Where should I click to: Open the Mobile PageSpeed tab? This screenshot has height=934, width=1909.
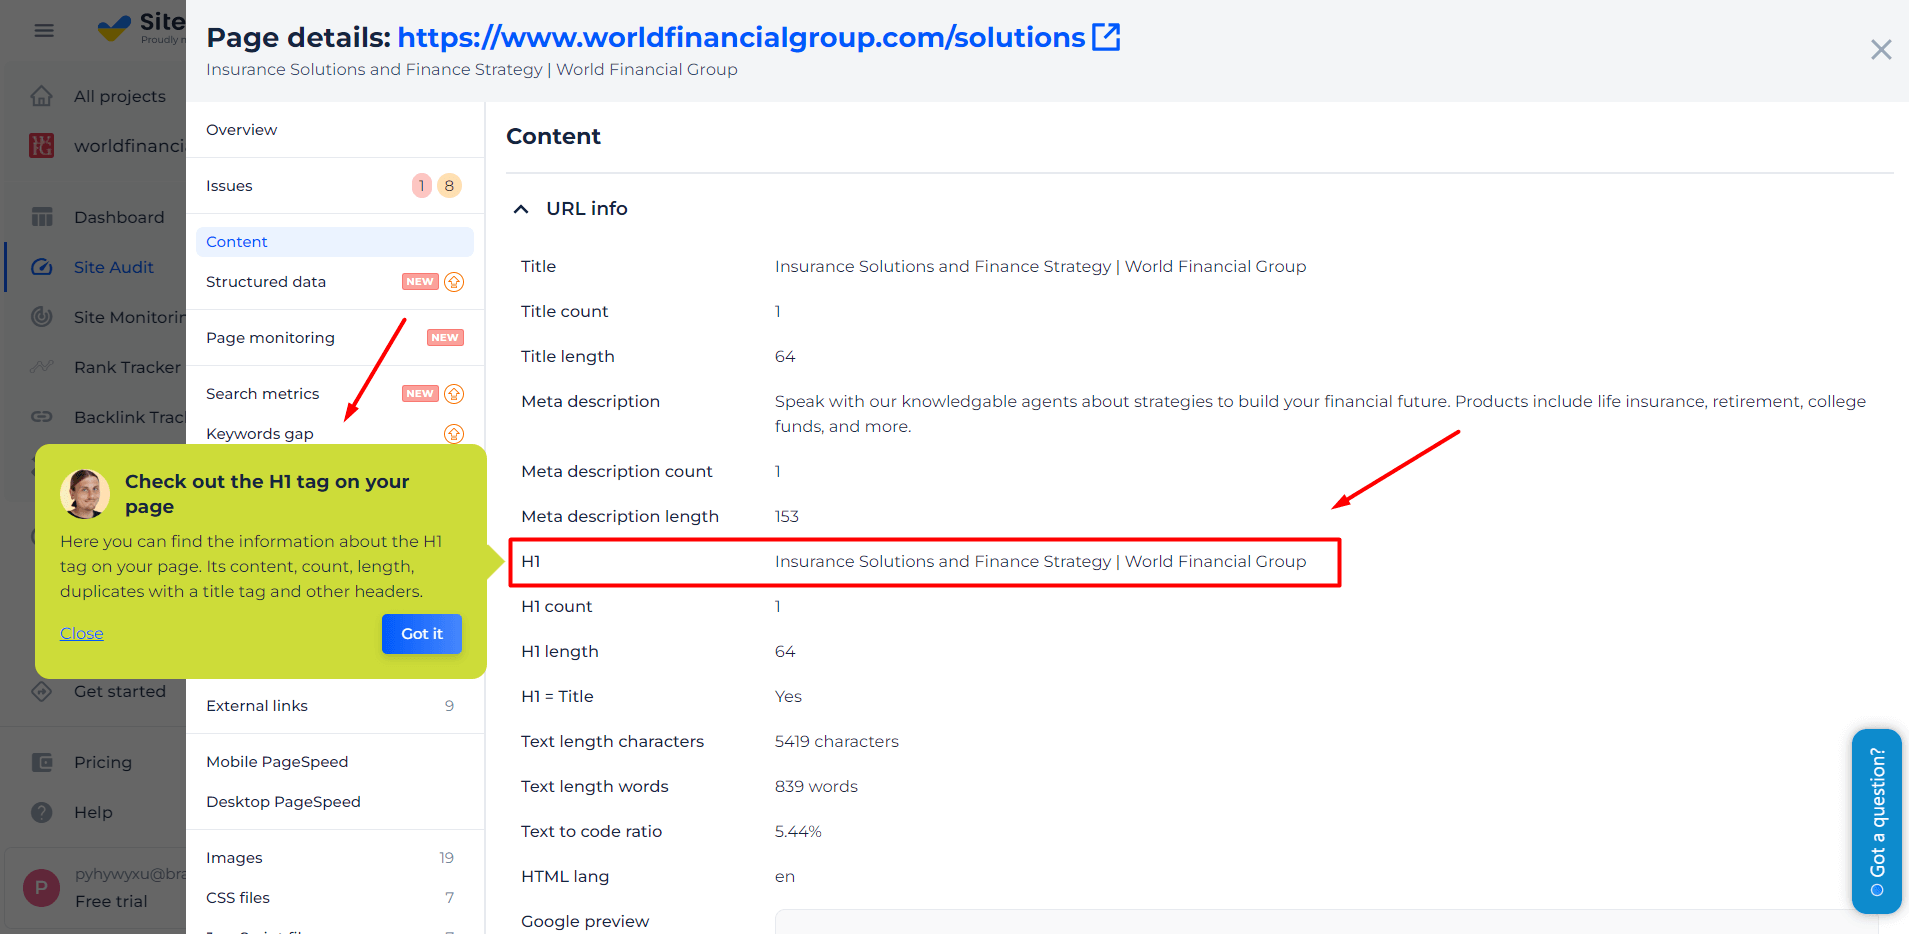tap(277, 762)
